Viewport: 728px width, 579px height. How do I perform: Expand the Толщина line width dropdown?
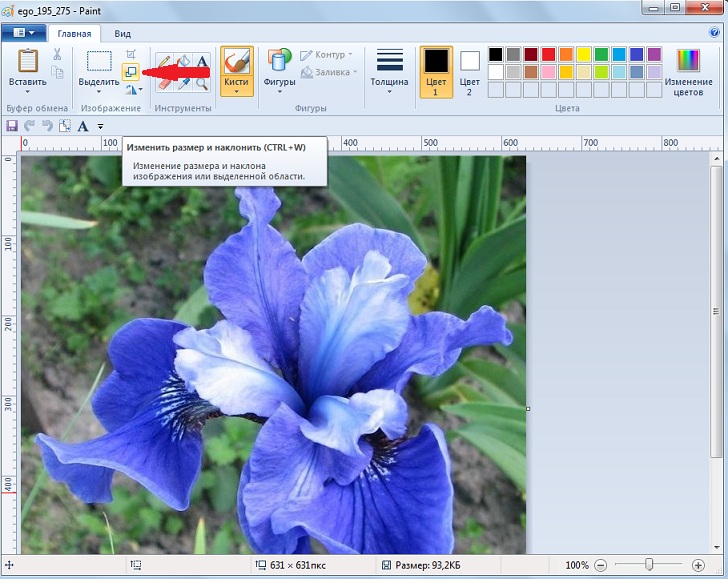tap(389, 70)
